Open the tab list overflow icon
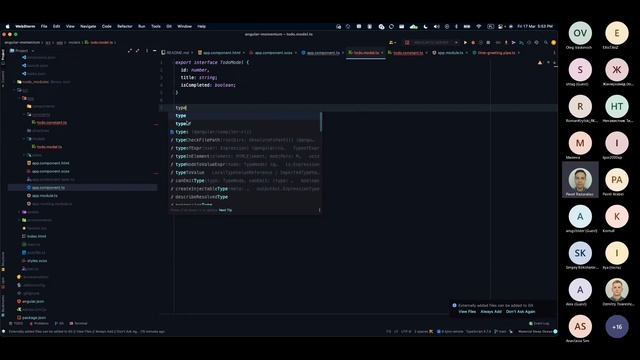Screen dimensions: 640x360 [554, 53]
